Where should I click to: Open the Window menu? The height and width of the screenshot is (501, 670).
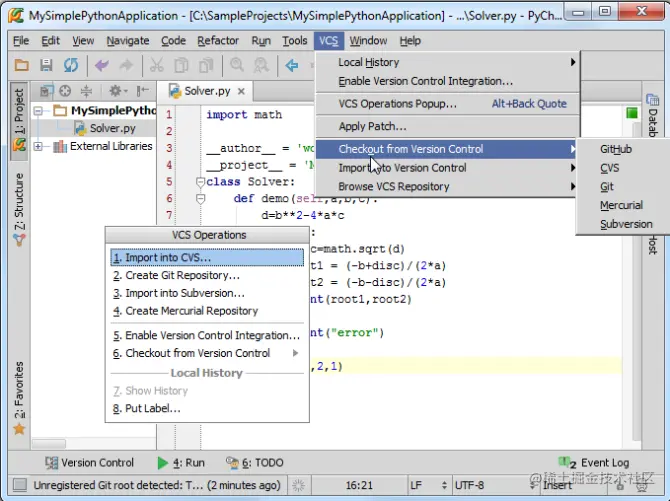(368, 41)
